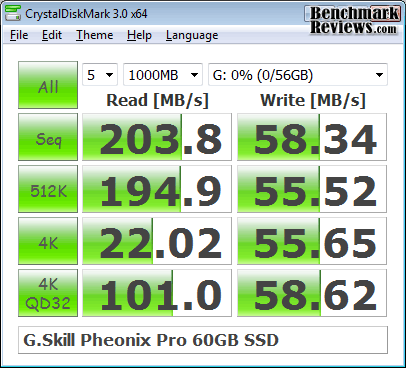Open the Language menu

192,35
